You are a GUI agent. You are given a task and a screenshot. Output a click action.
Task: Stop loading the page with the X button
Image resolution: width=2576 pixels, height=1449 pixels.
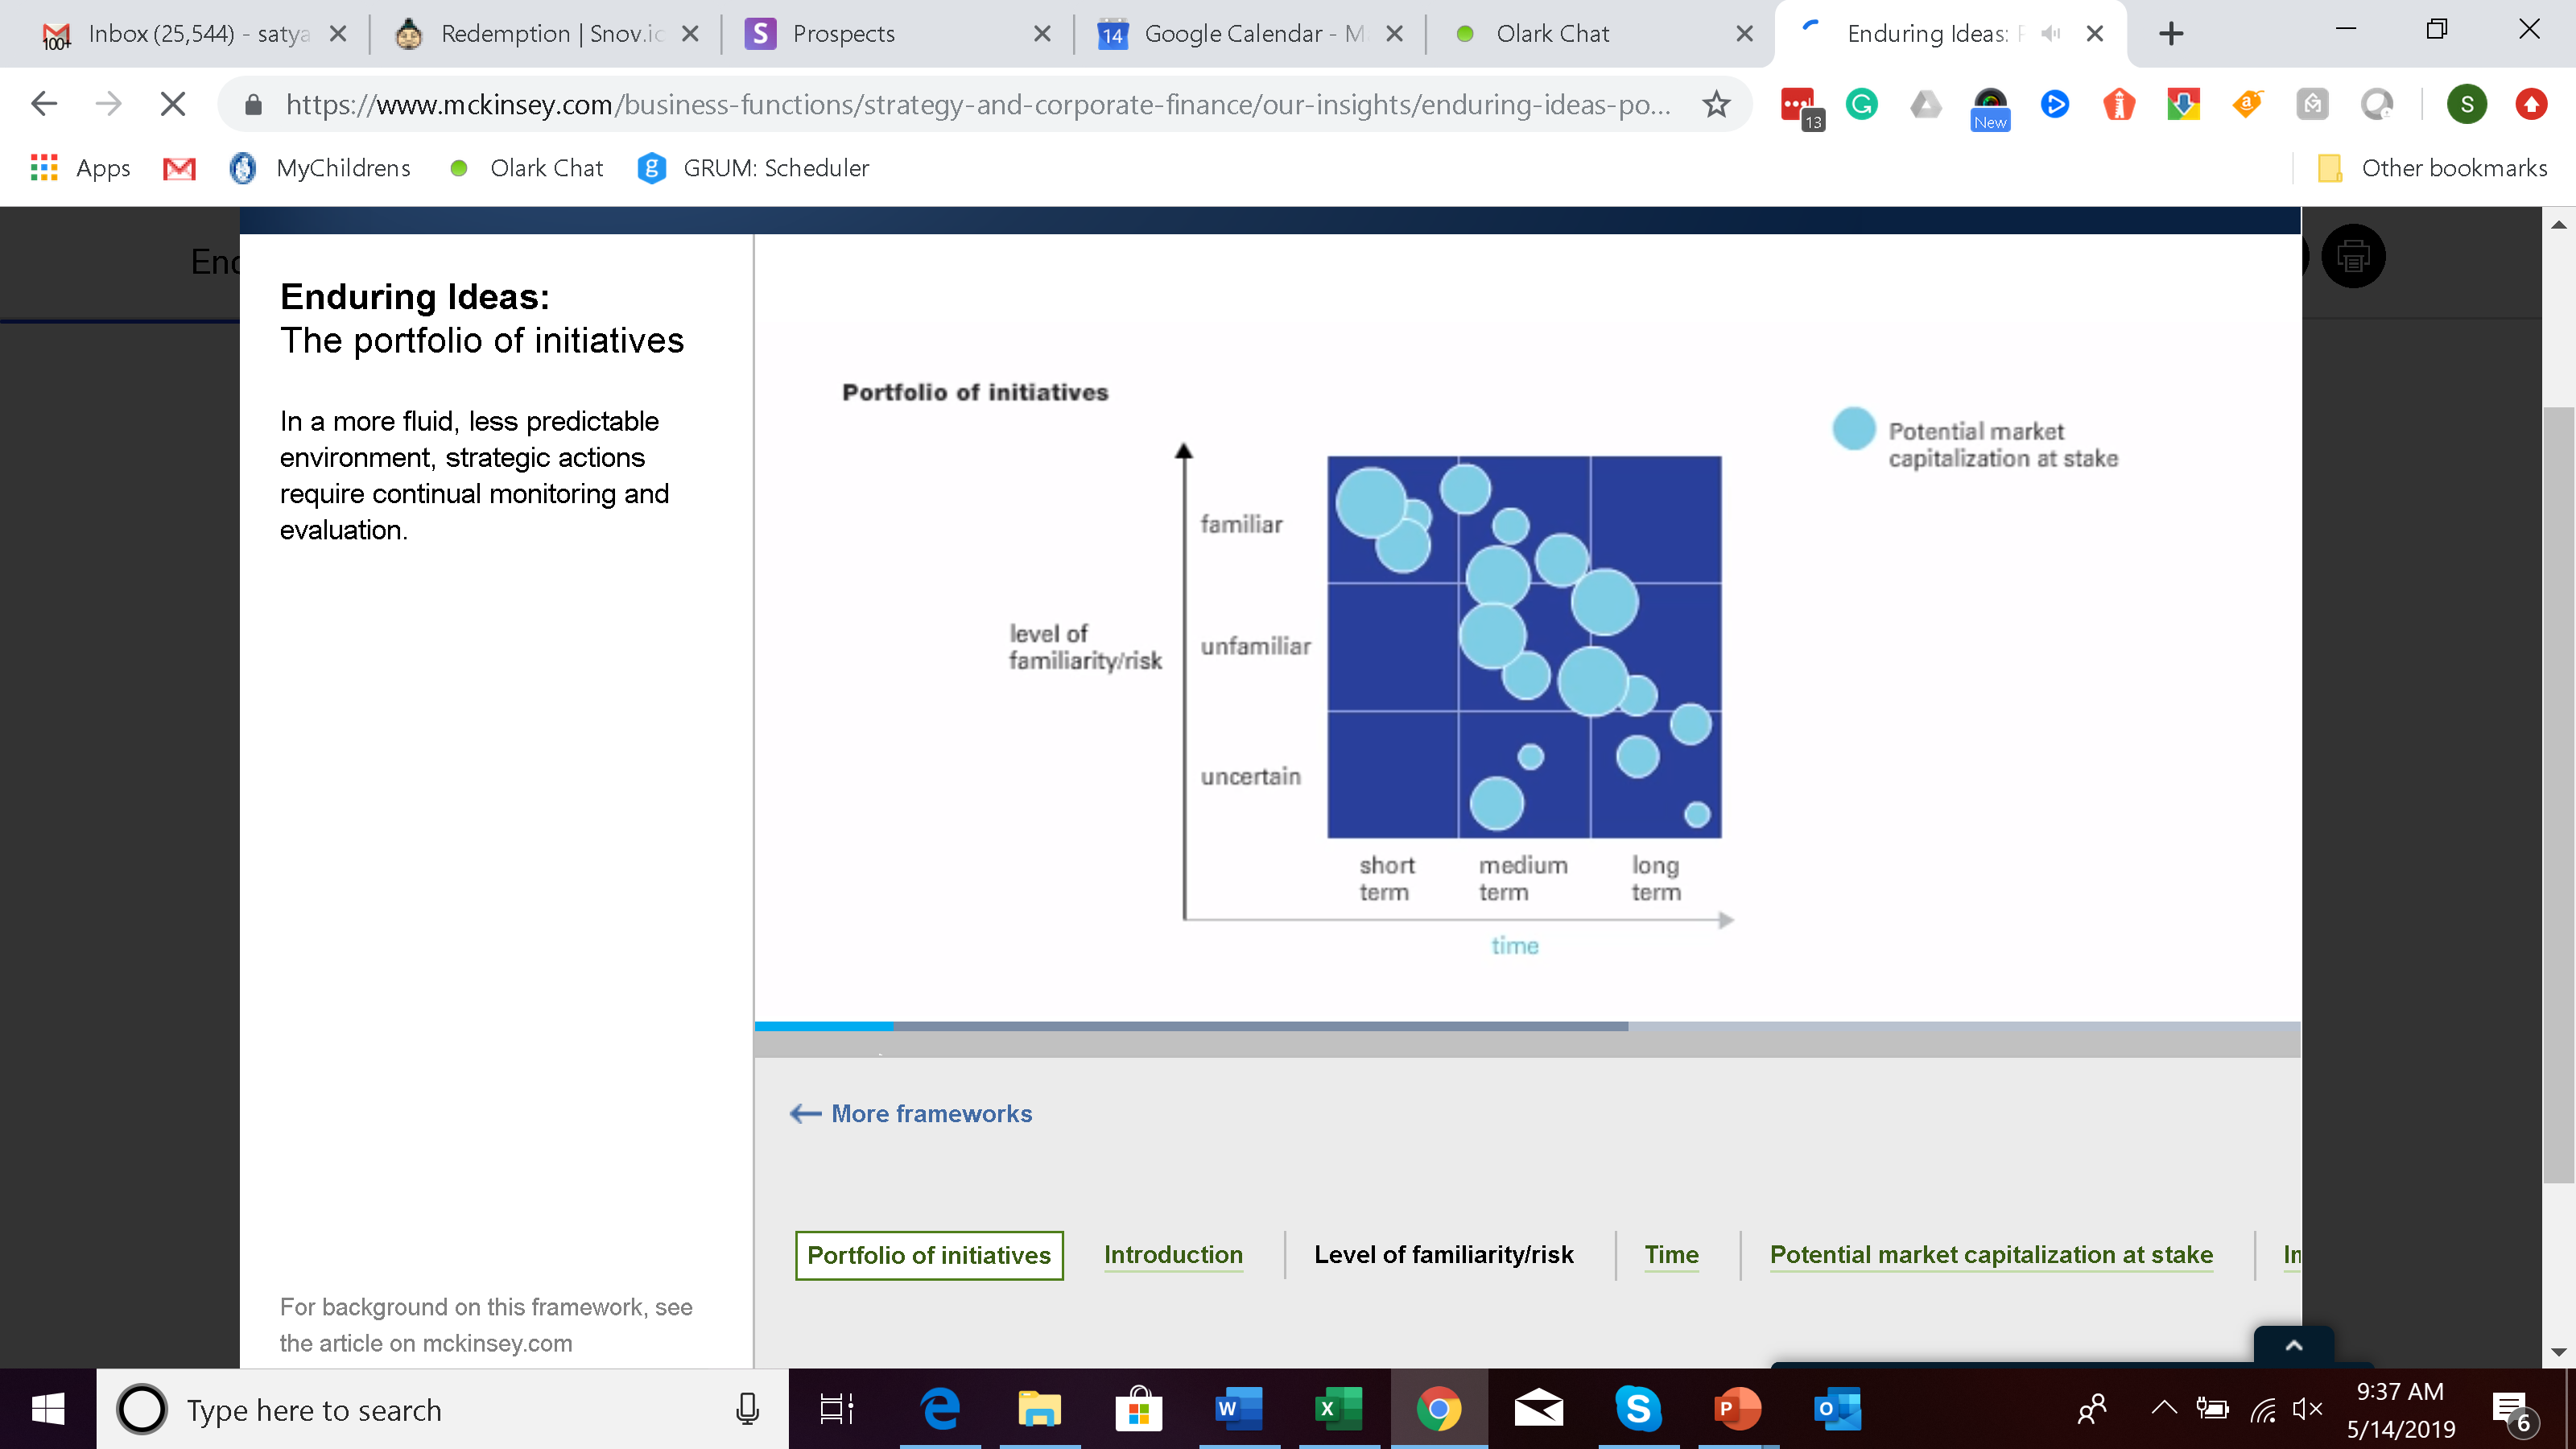coord(173,104)
